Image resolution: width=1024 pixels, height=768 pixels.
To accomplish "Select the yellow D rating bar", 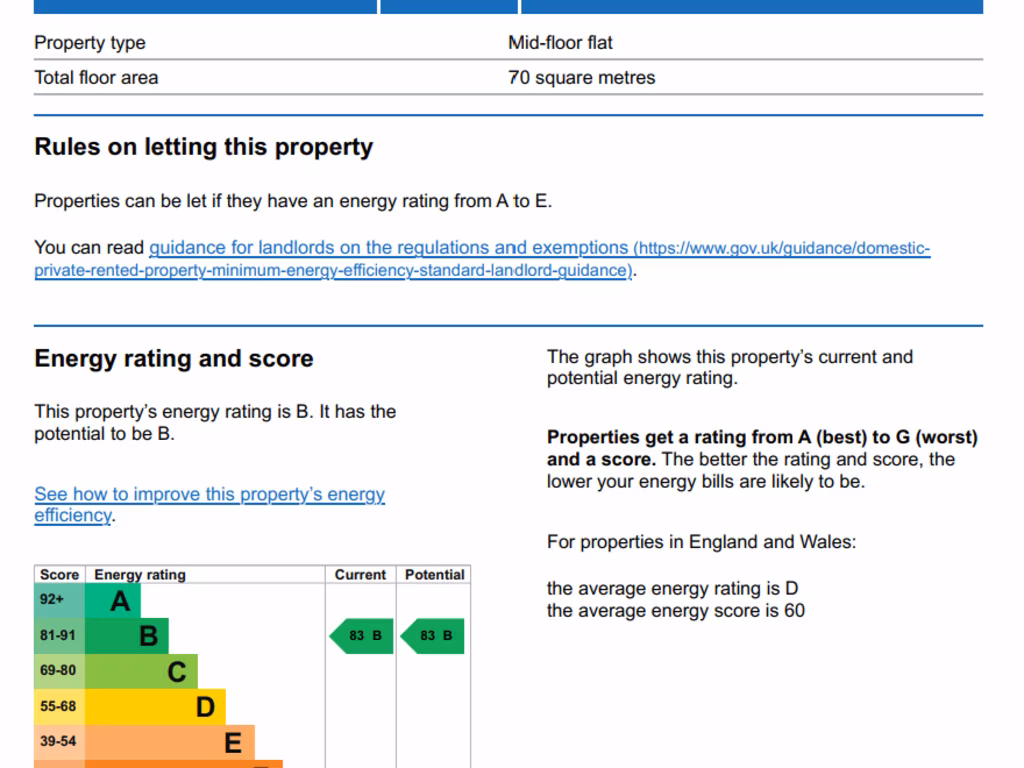I will pyautogui.click(x=156, y=707).
